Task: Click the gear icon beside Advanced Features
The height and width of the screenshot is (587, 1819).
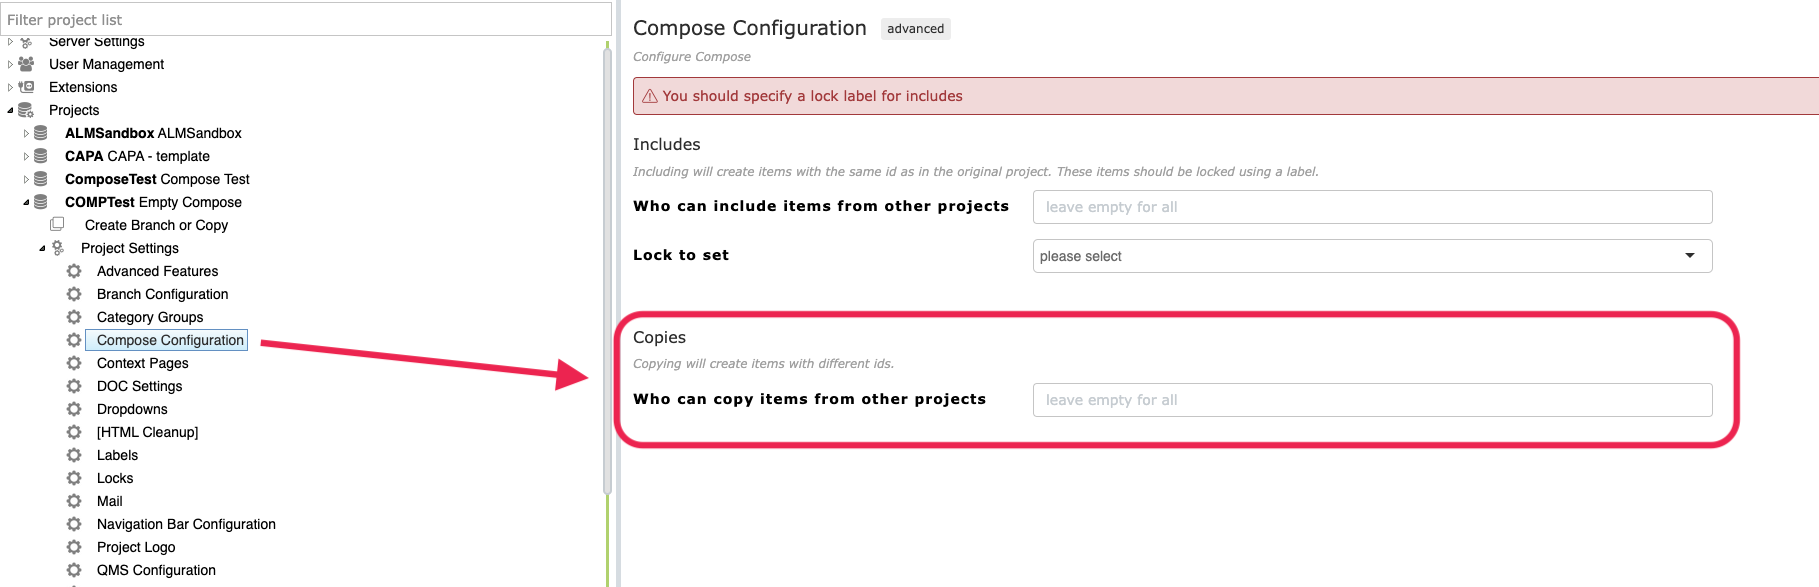Action: coord(74,271)
